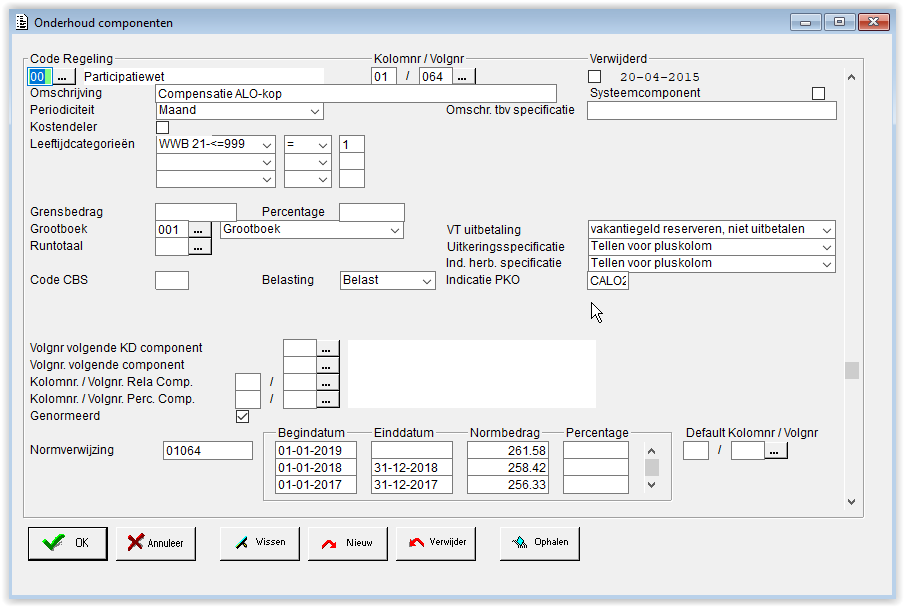904x607 pixels.
Task: Click the Default Kolomnr first input field
Action: pos(696,451)
